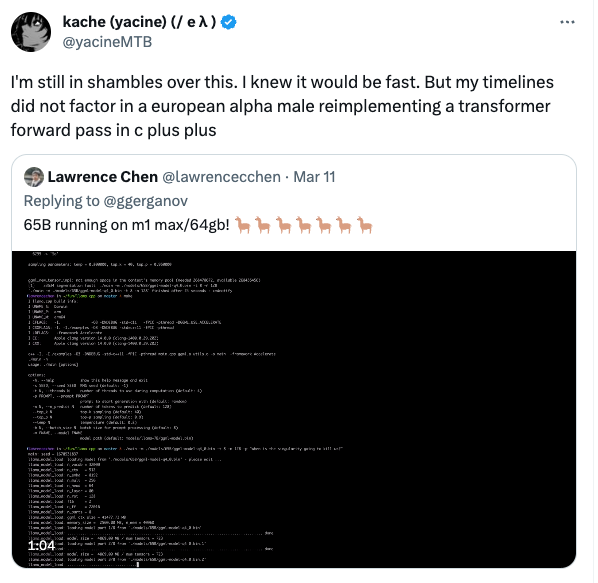Click the second llama emoji

pyautogui.click(x=263, y=225)
